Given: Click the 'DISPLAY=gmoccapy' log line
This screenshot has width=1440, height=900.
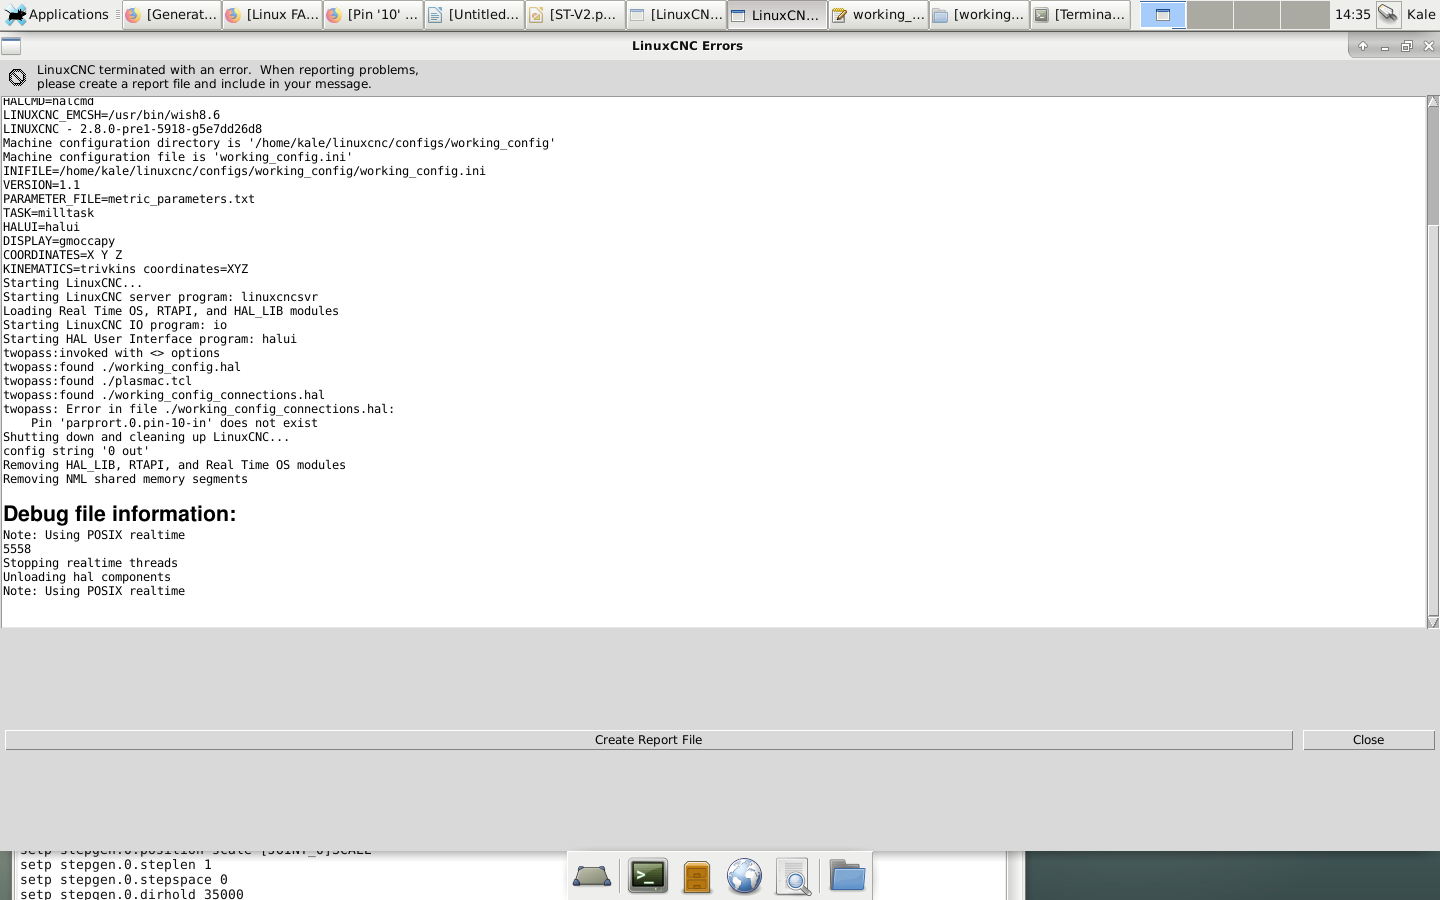Looking at the screenshot, I should [x=59, y=241].
